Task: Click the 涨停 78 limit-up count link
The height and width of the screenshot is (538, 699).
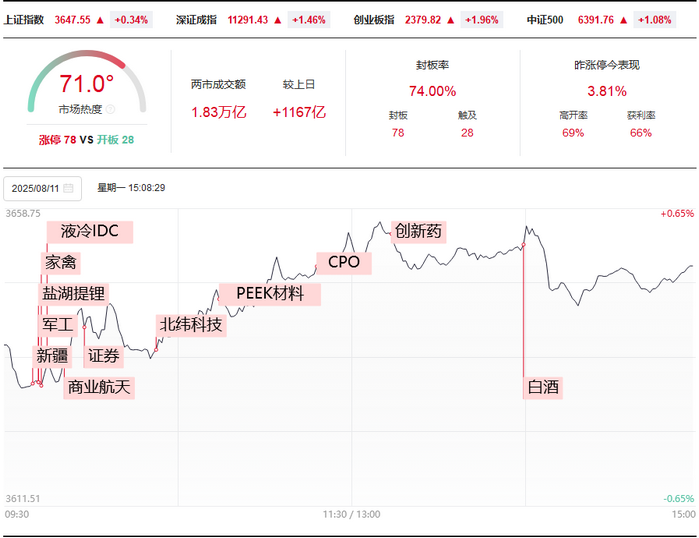Action: point(58,140)
